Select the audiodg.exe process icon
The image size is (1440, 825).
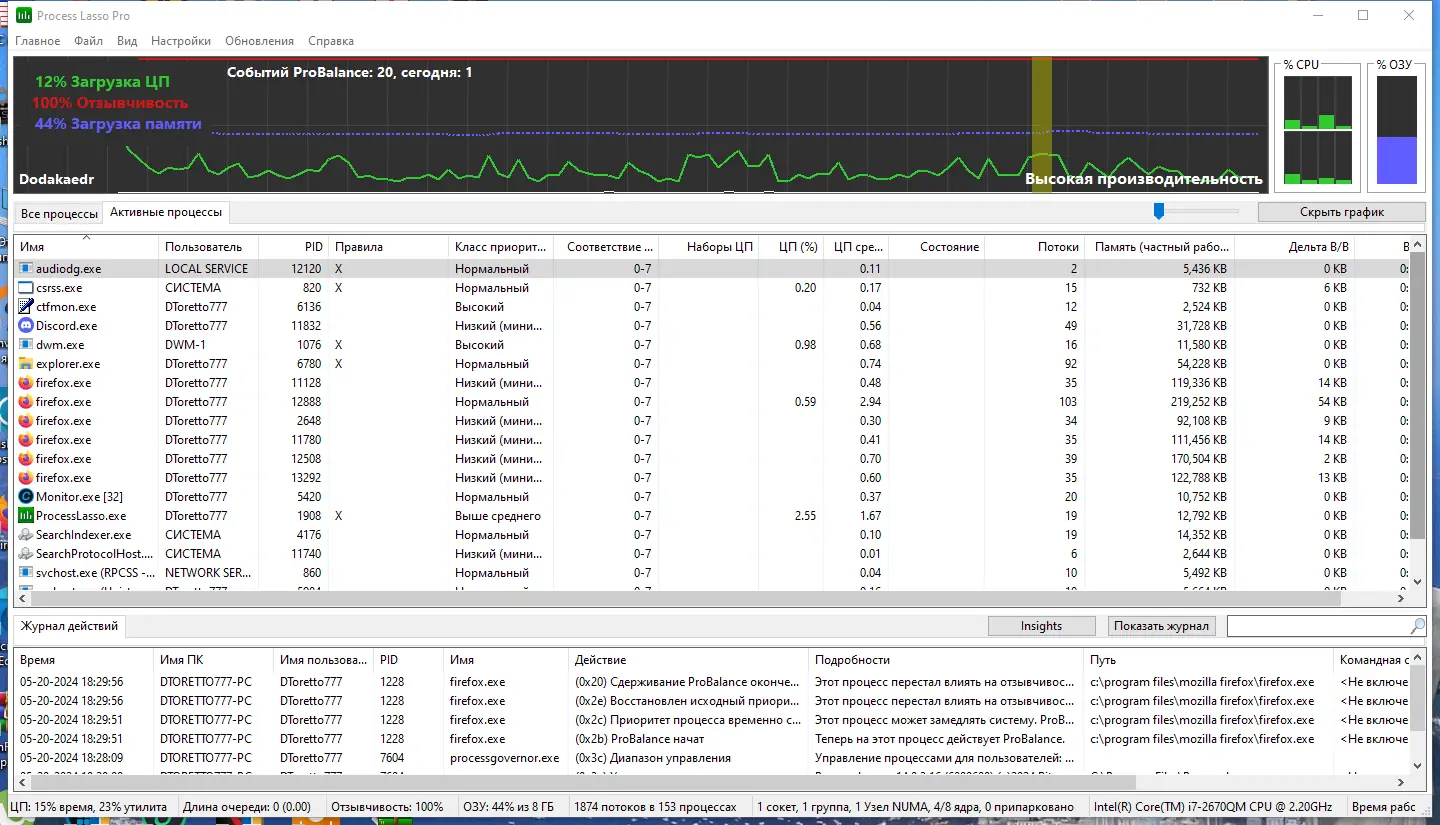26,269
